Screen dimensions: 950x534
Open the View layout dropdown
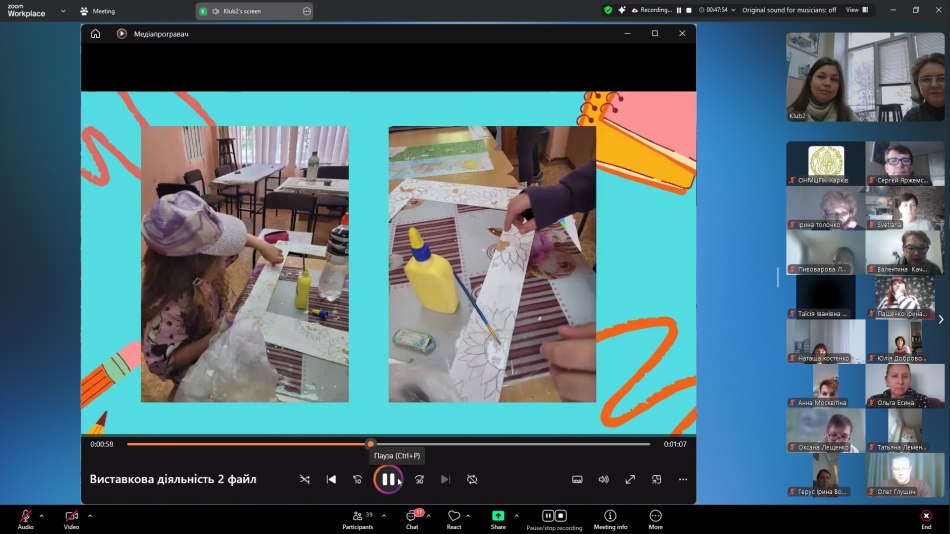[x=856, y=10]
